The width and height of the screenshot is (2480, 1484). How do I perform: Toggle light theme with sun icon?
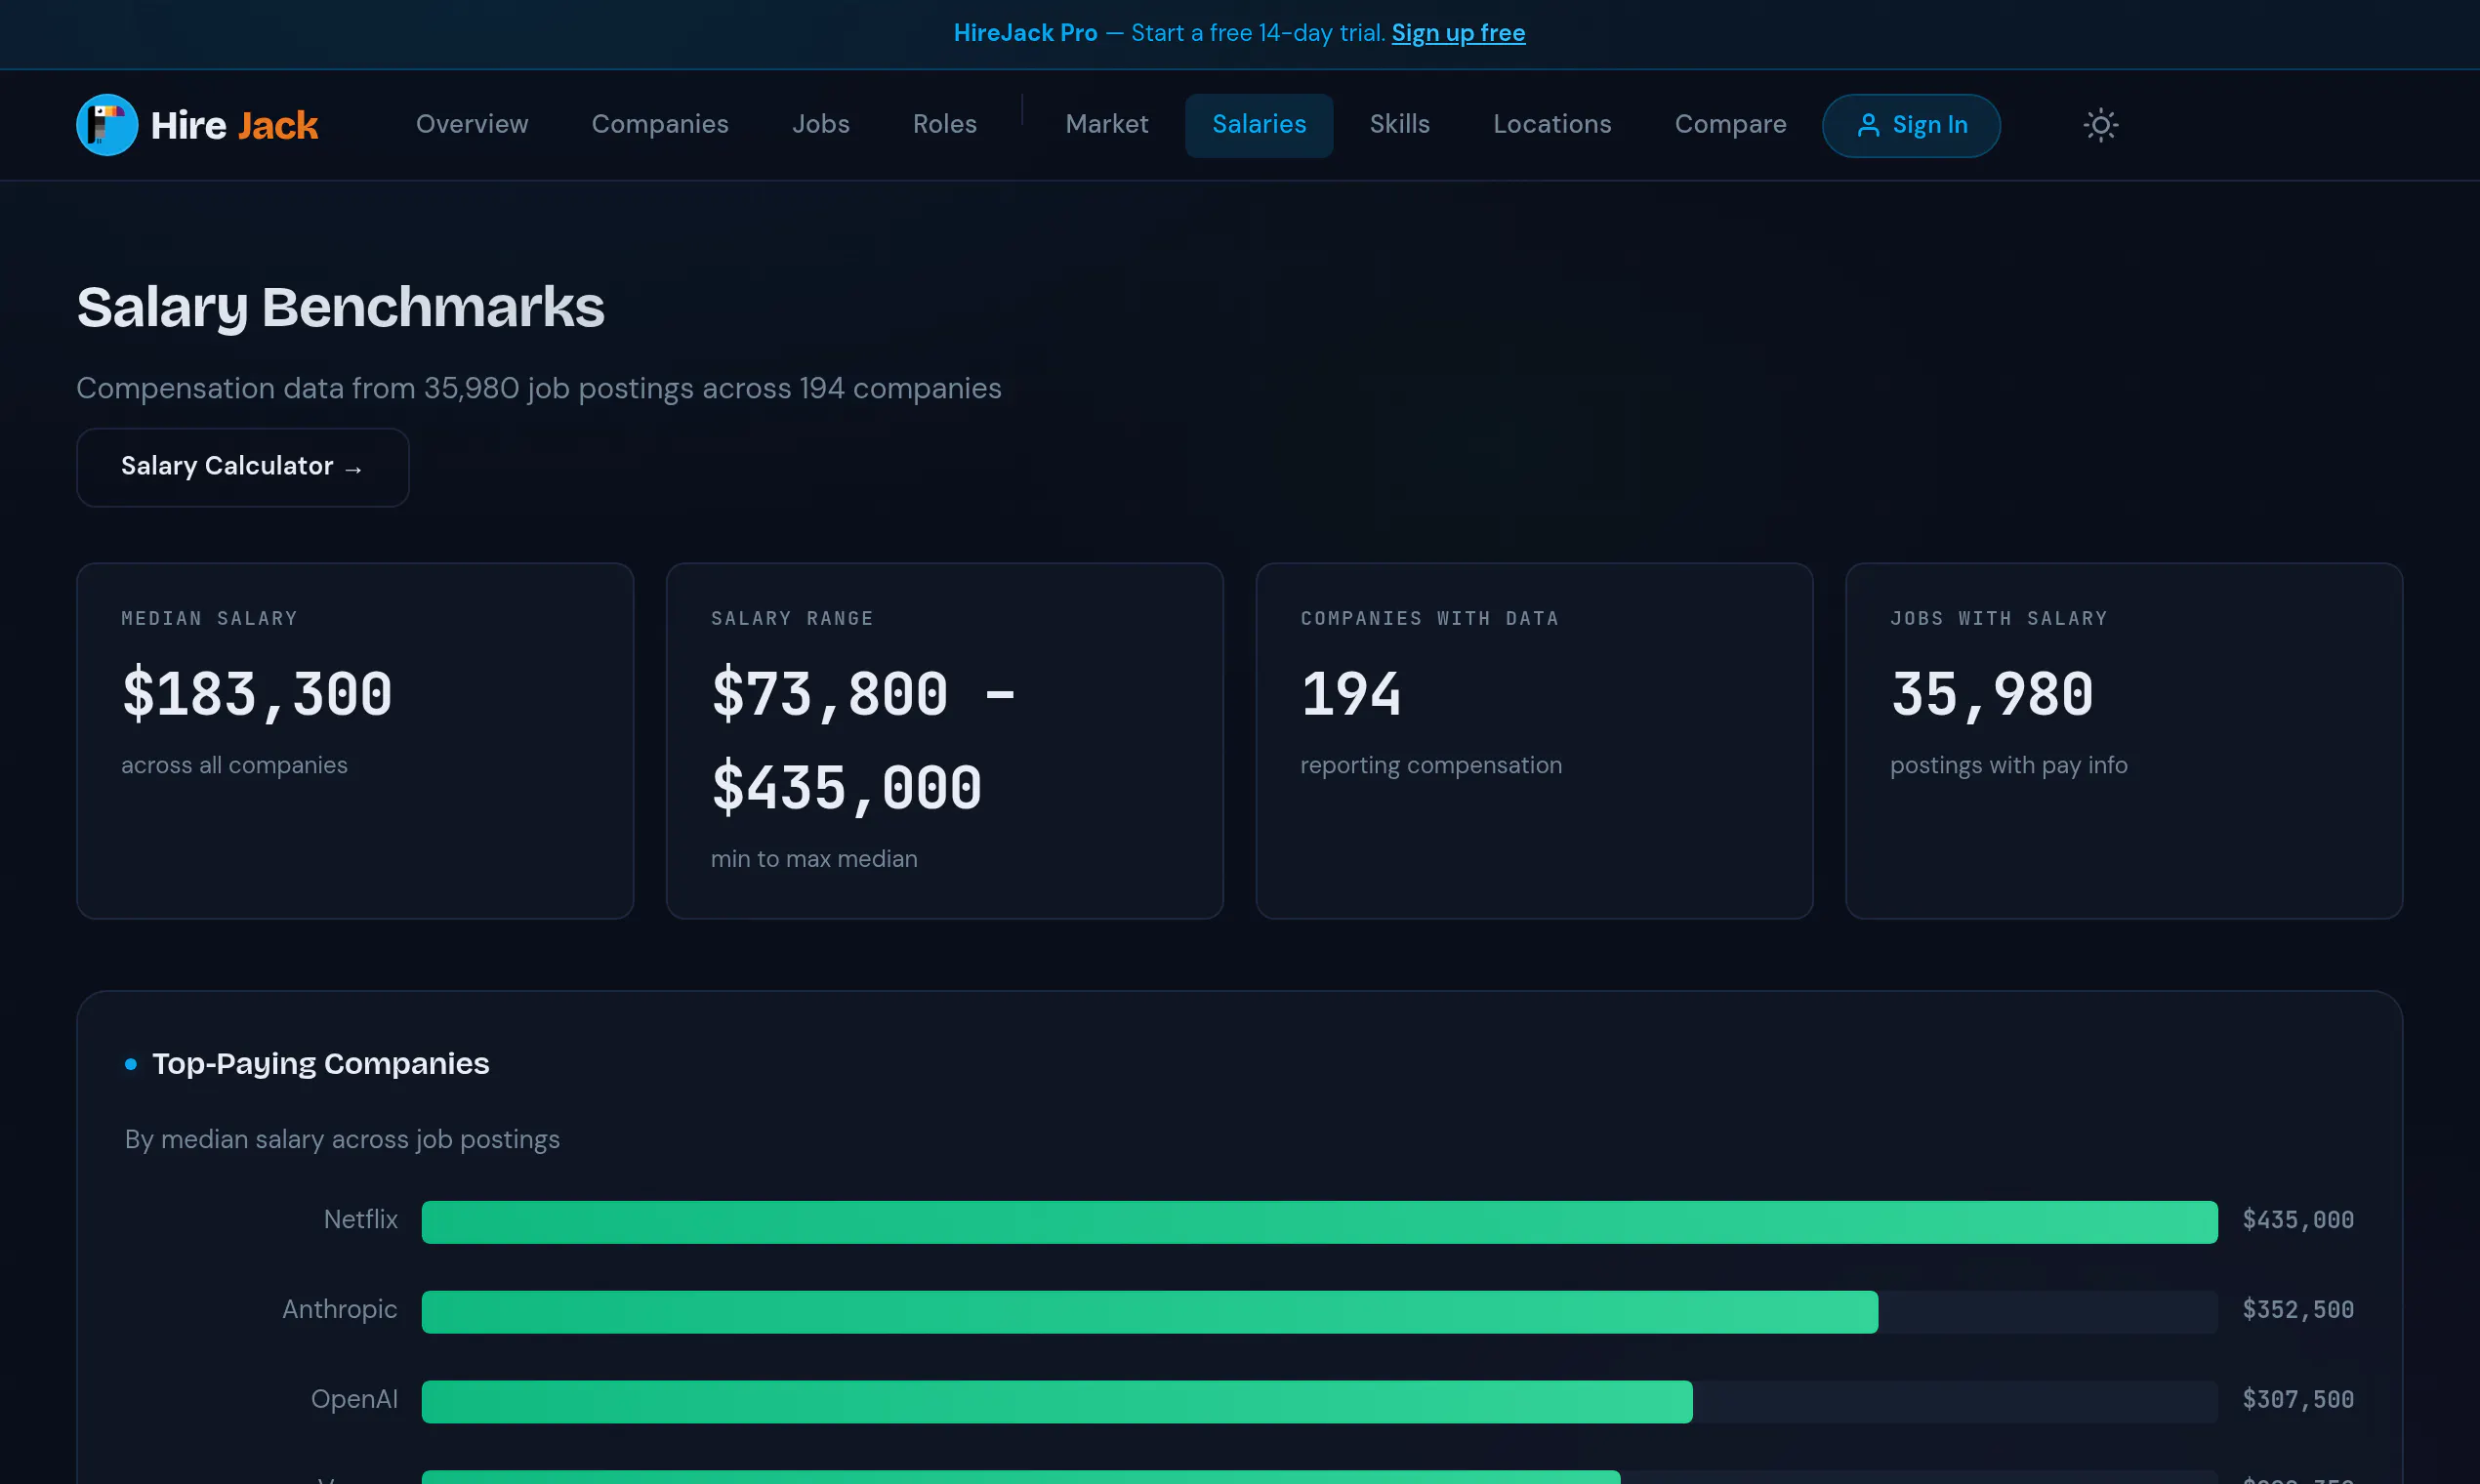coord(2100,125)
